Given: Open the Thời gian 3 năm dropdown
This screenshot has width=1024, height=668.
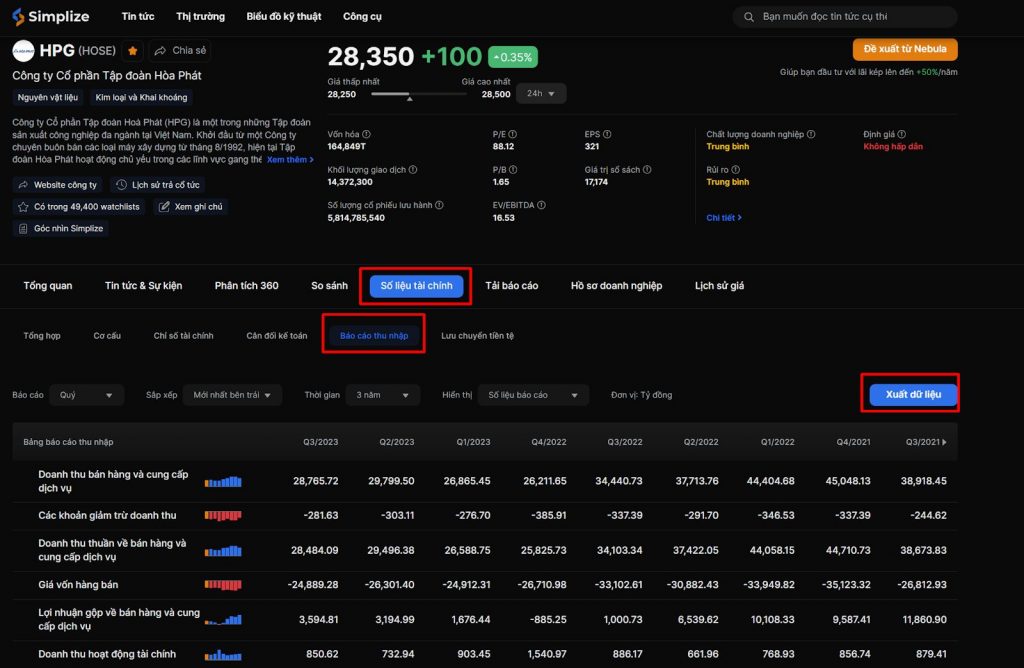Looking at the screenshot, I should (x=382, y=395).
